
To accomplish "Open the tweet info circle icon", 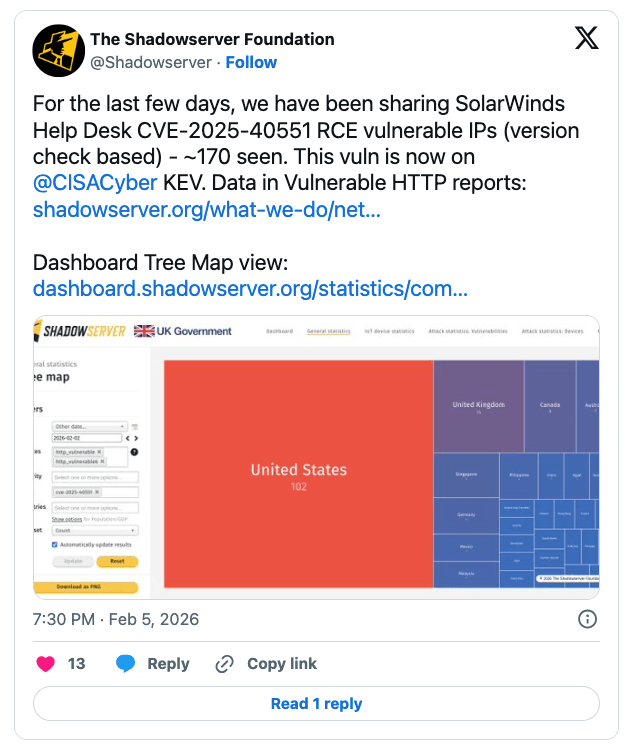I will point(588,619).
